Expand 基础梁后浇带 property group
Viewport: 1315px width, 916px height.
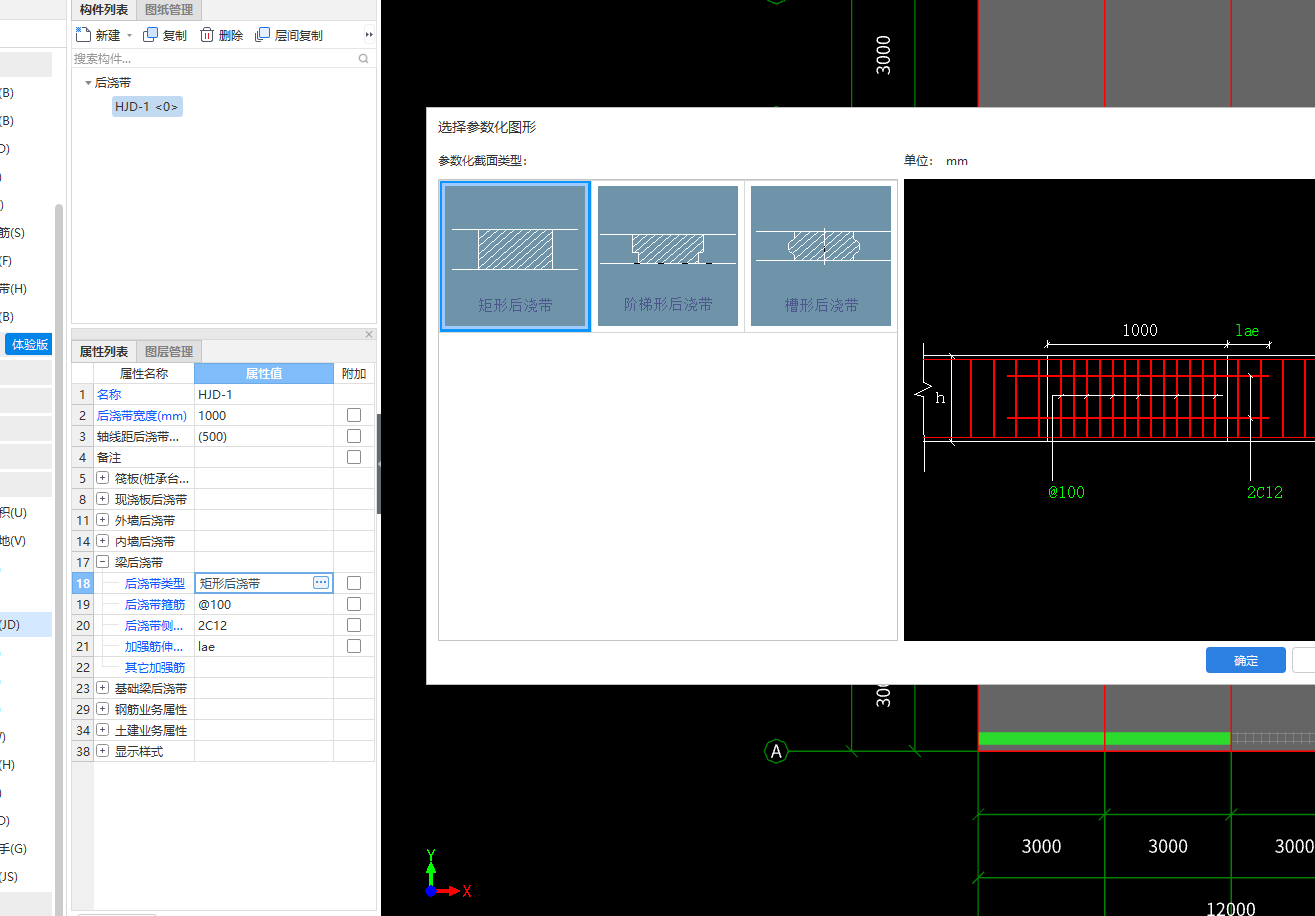[102, 688]
